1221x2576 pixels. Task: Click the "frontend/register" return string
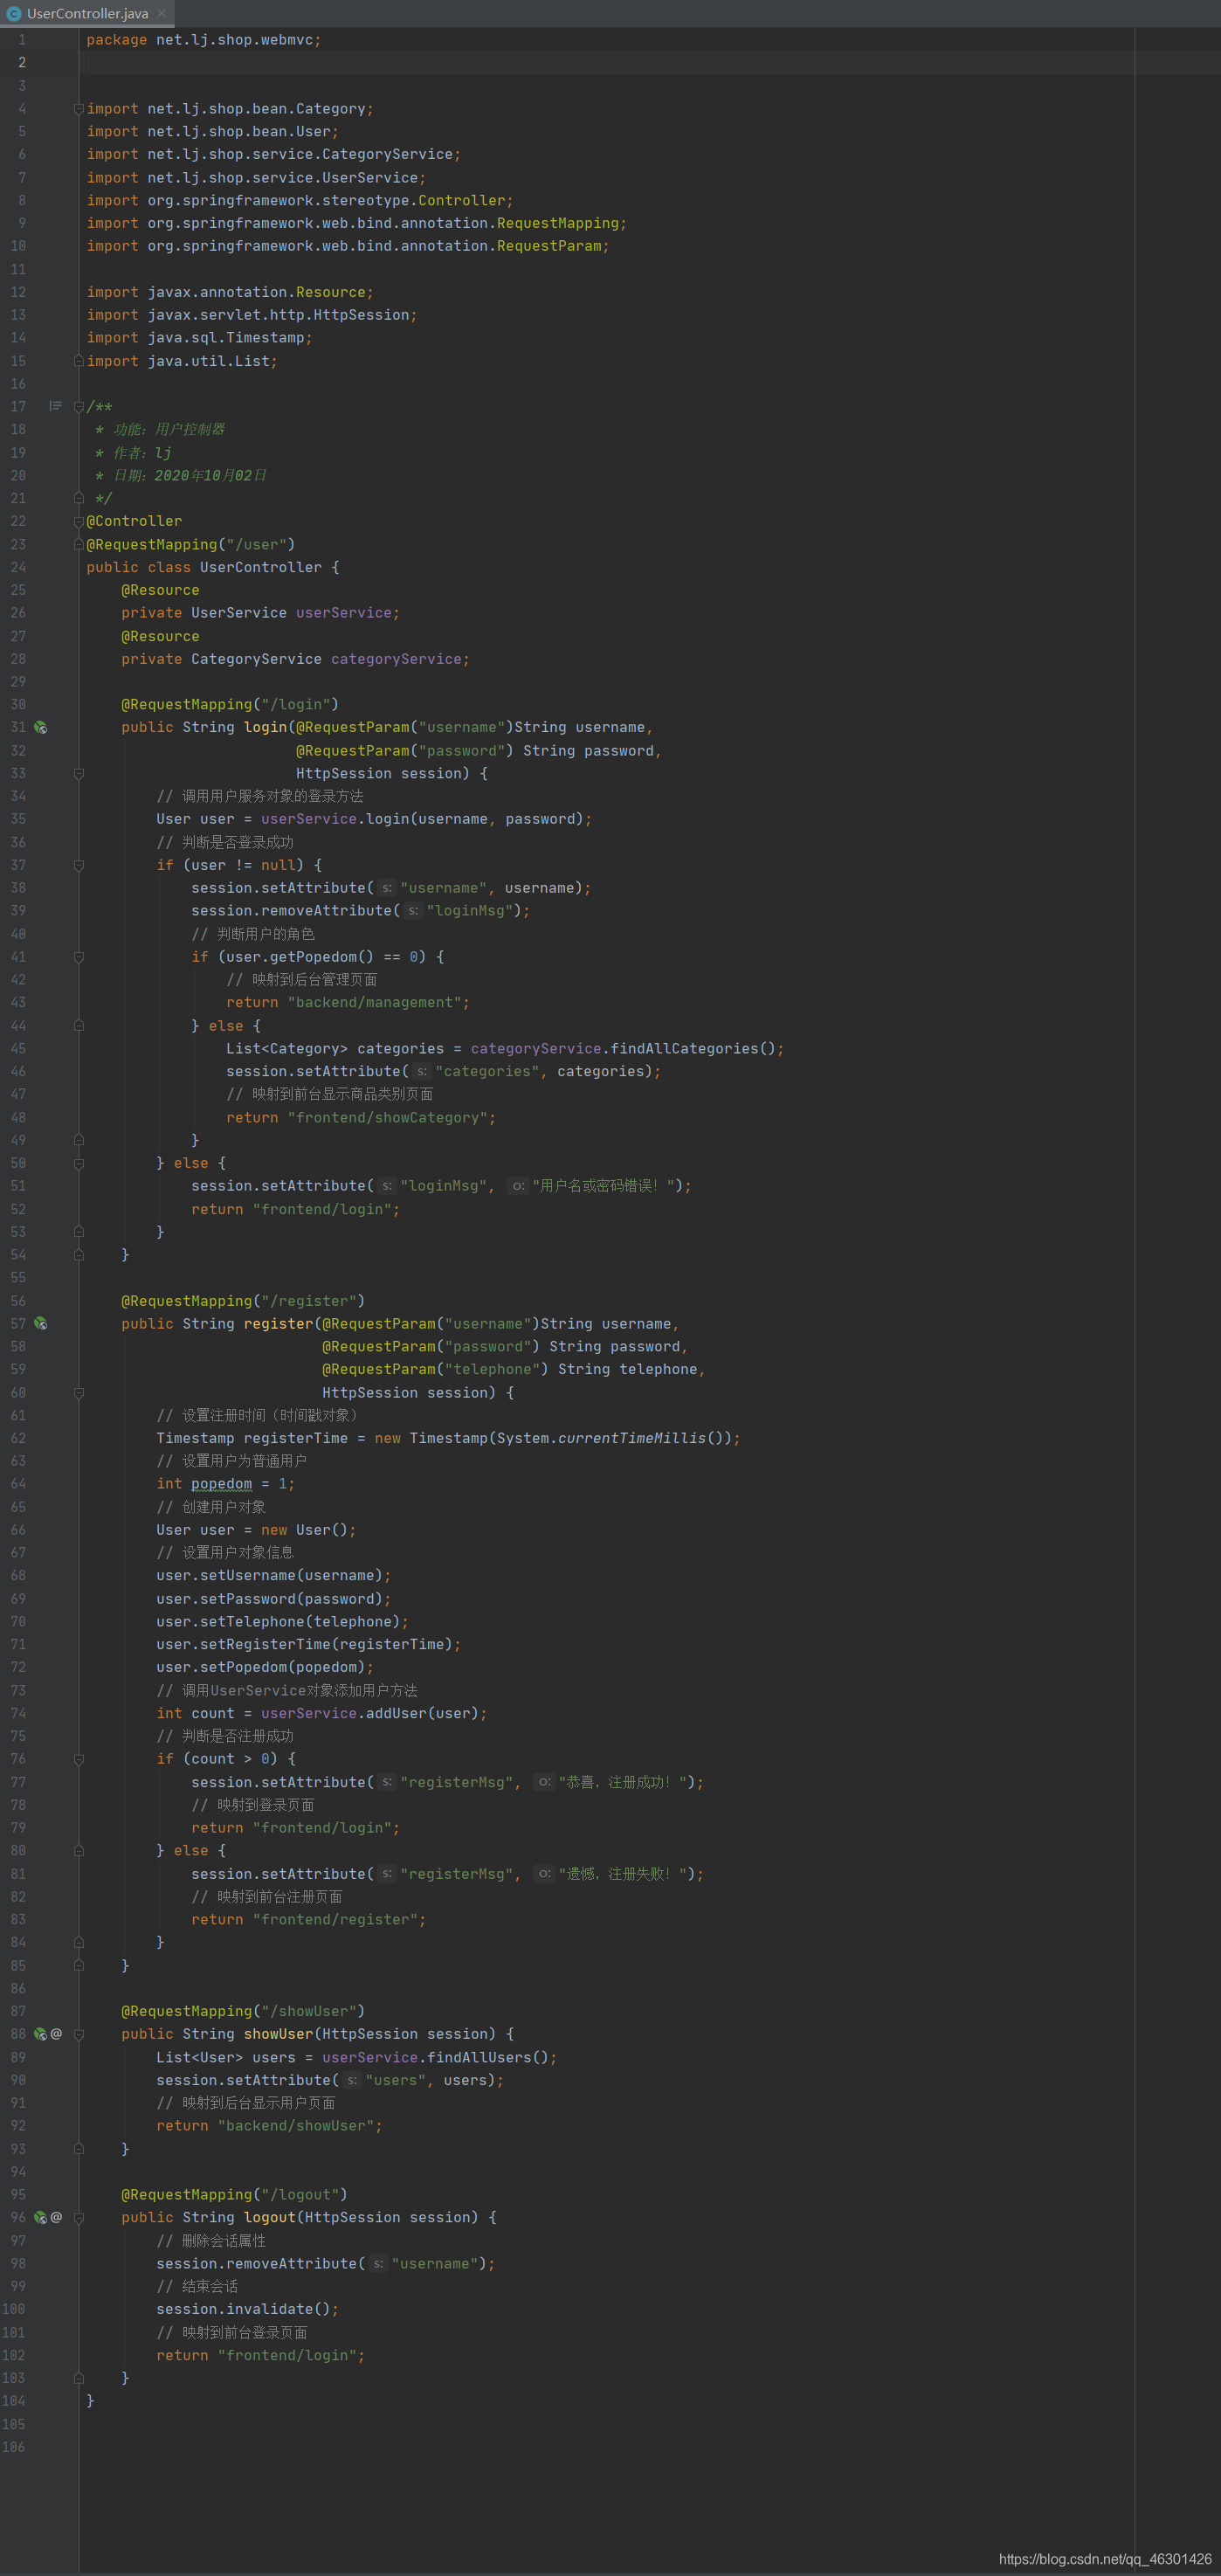335,1919
